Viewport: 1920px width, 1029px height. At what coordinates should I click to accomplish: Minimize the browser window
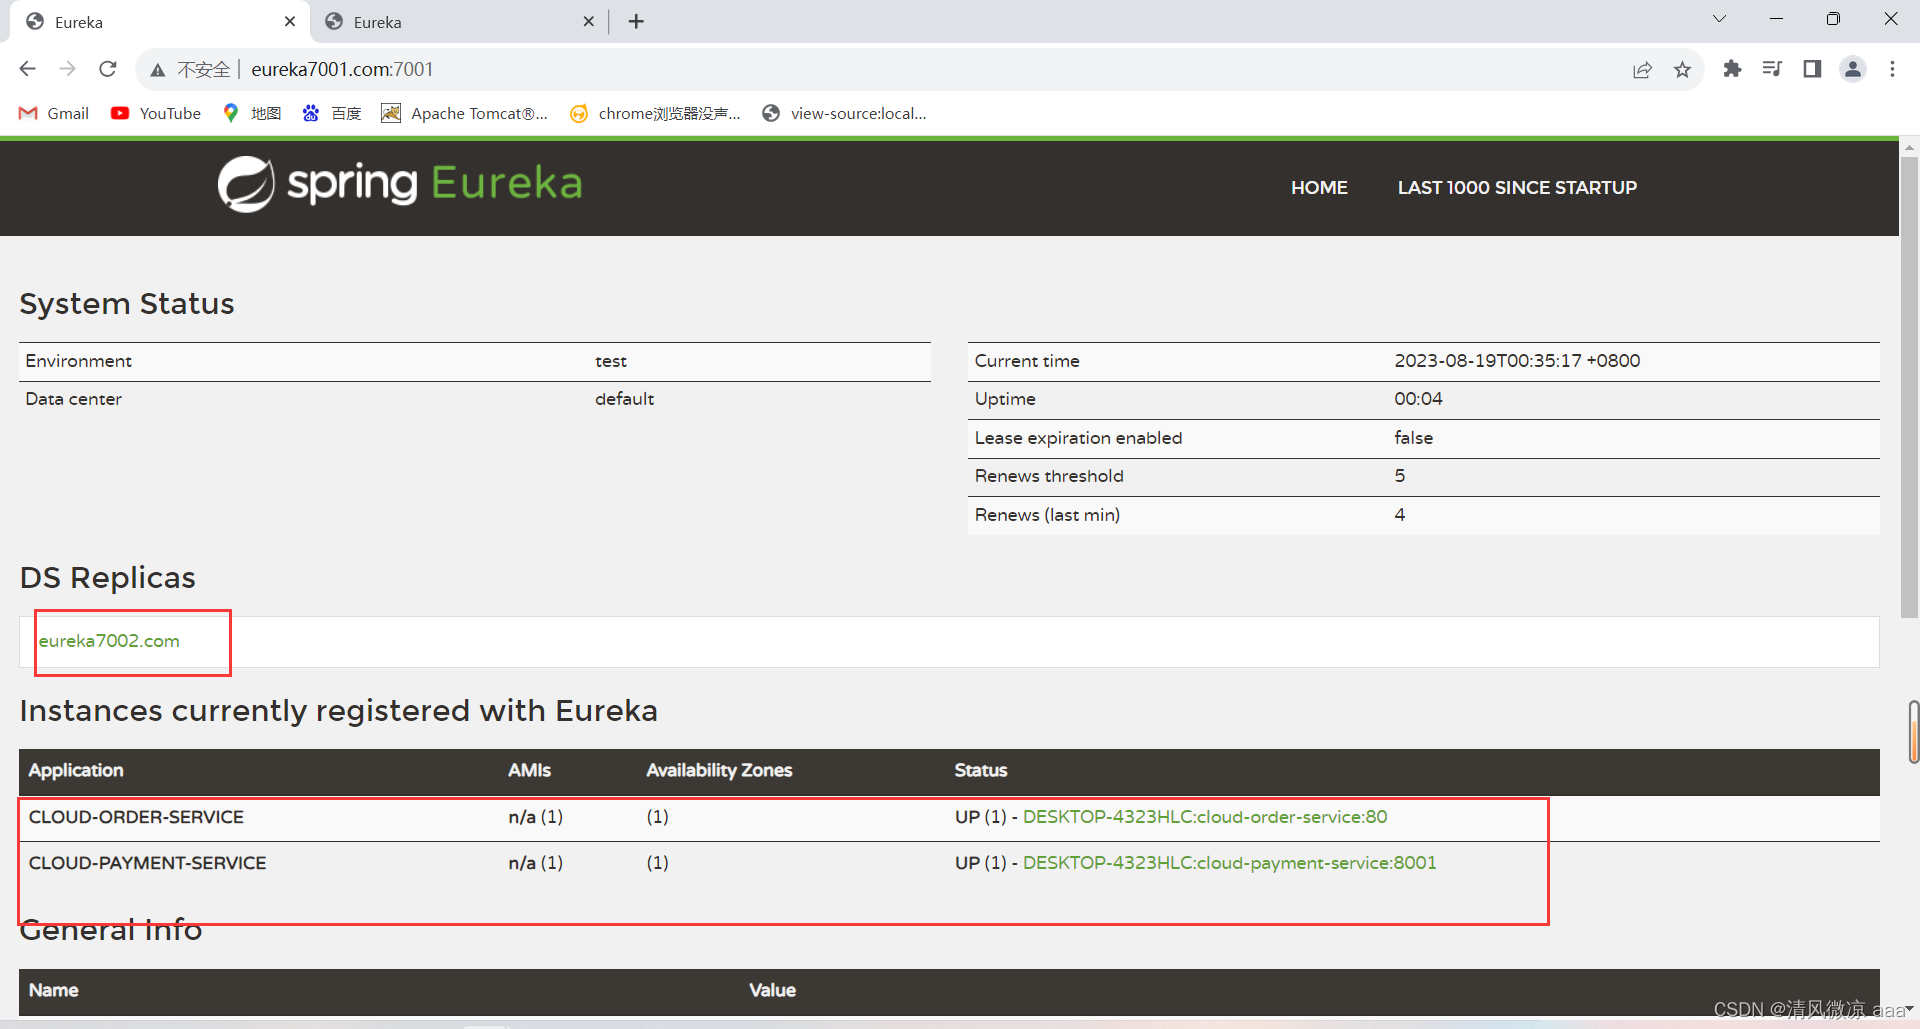click(x=1776, y=19)
